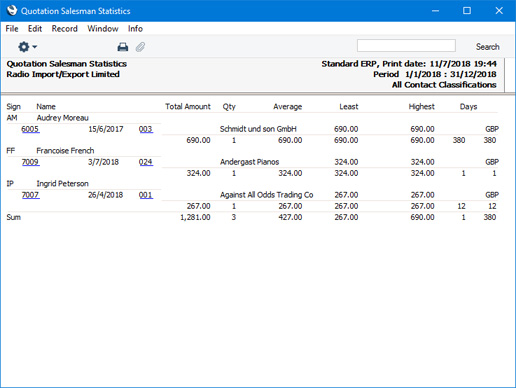Select the Audrey Moreau name
Screen dimensions: 516x388
(62, 118)
